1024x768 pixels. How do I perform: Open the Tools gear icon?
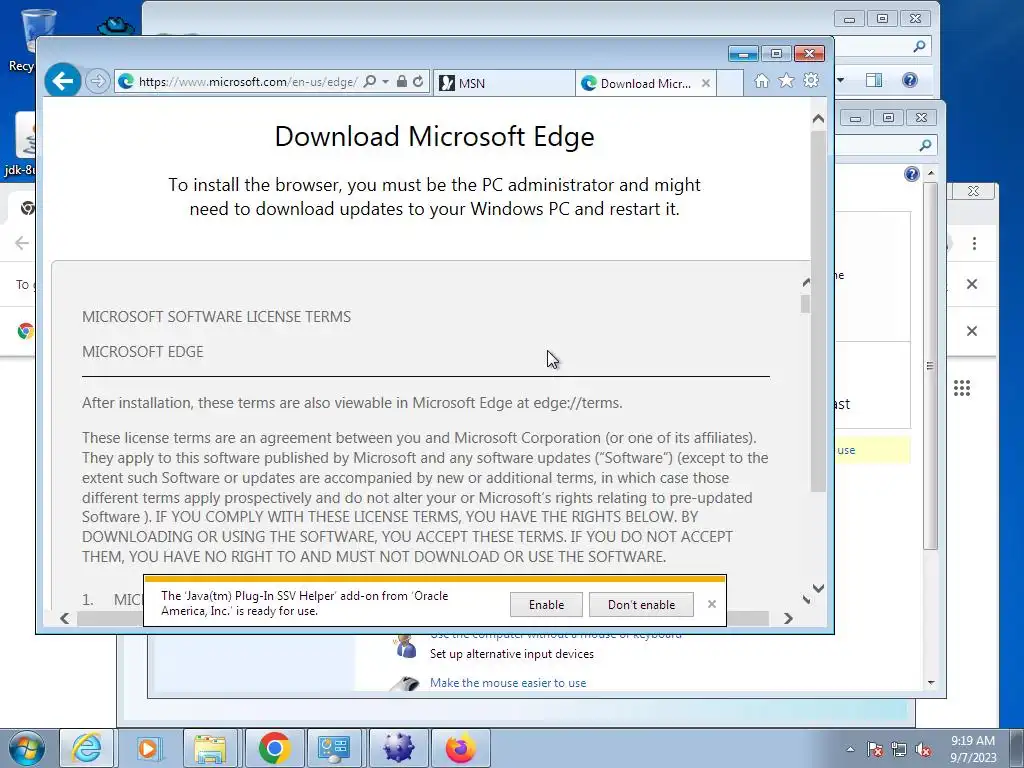(811, 81)
